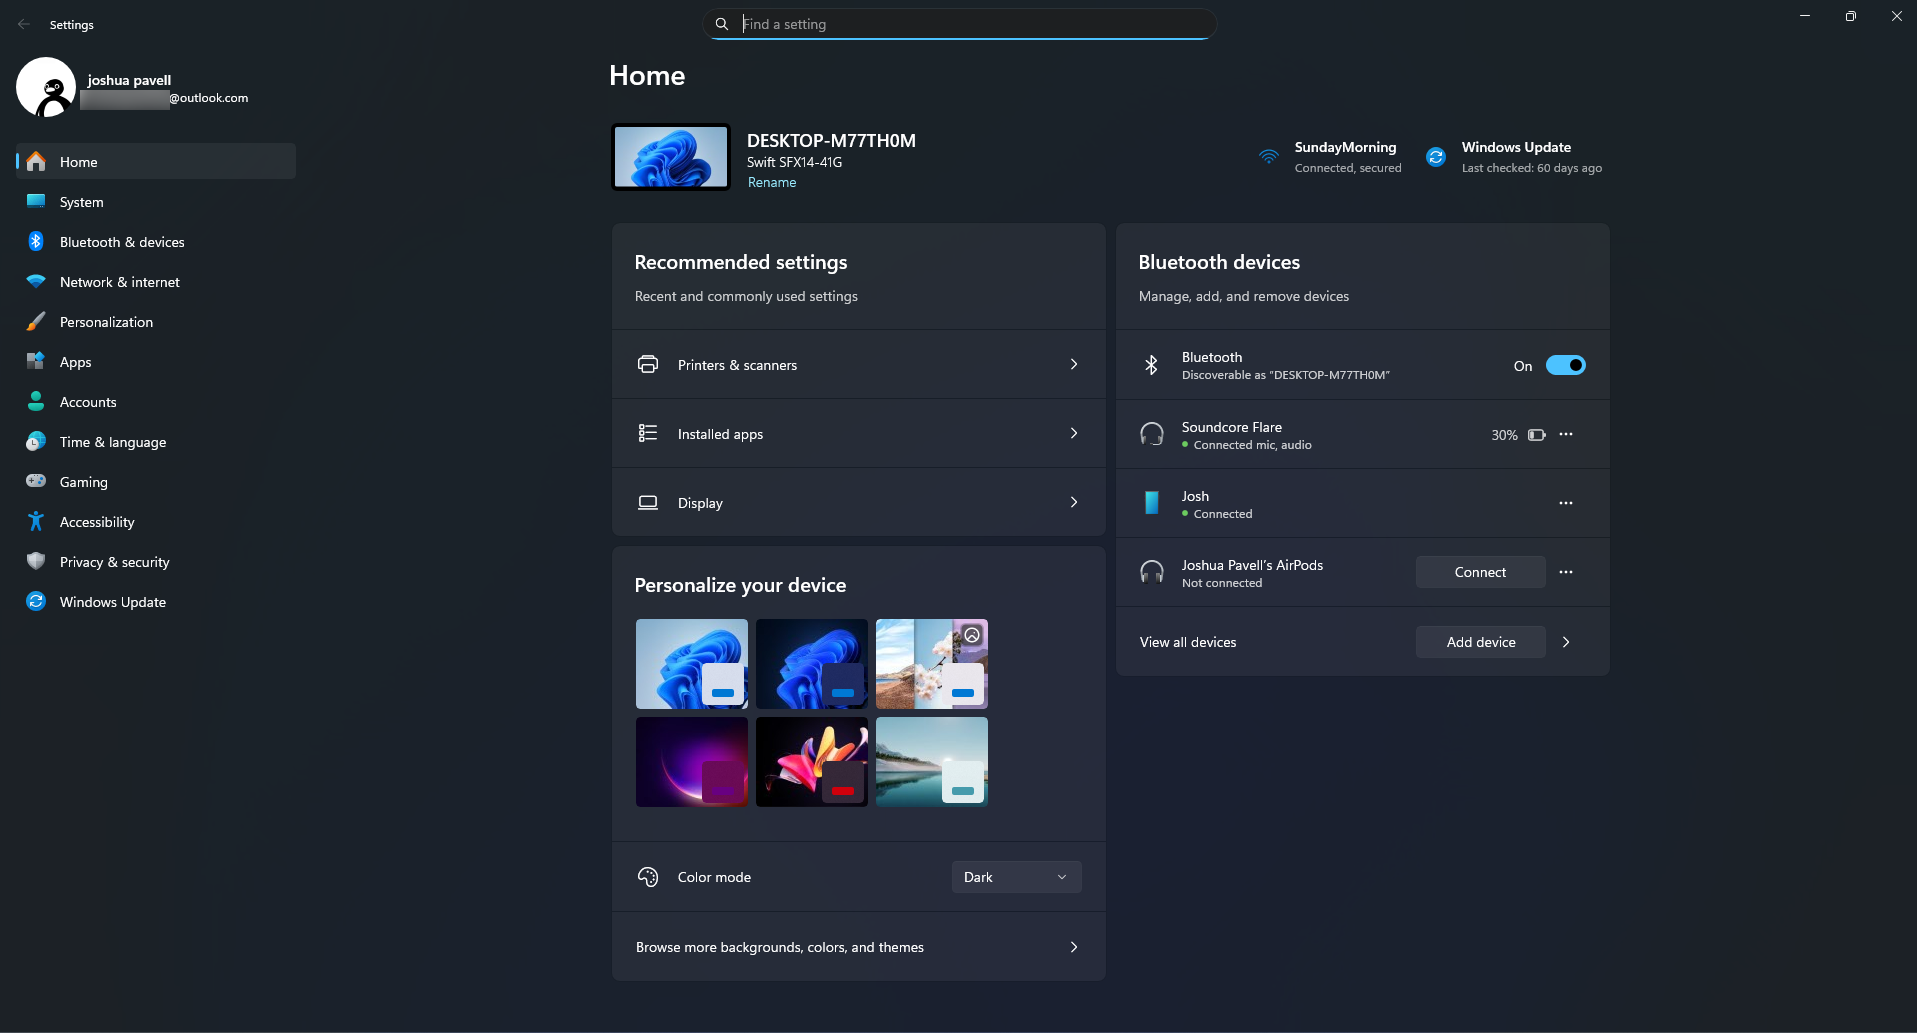Viewport: 1917px width, 1033px height.
Task: Click the Network & internet wifi icon
Action: click(x=36, y=281)
